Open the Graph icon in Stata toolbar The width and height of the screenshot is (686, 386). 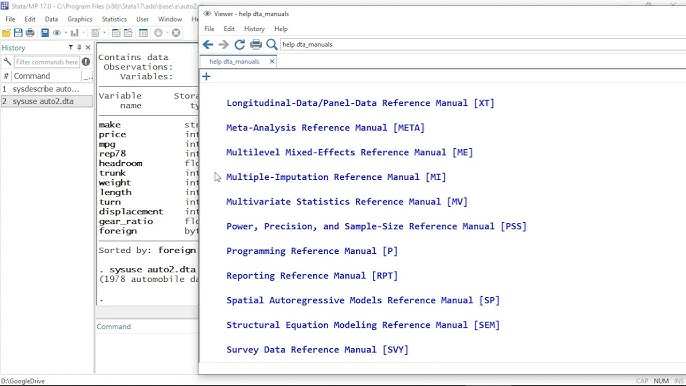[75, 33]
